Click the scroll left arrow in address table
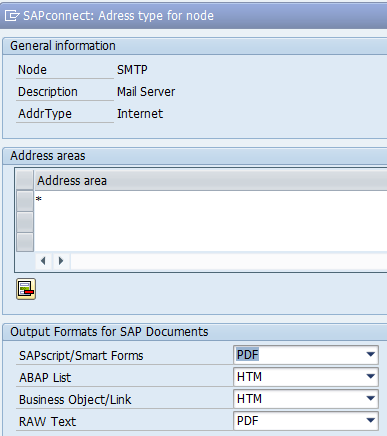 [43, 261]
